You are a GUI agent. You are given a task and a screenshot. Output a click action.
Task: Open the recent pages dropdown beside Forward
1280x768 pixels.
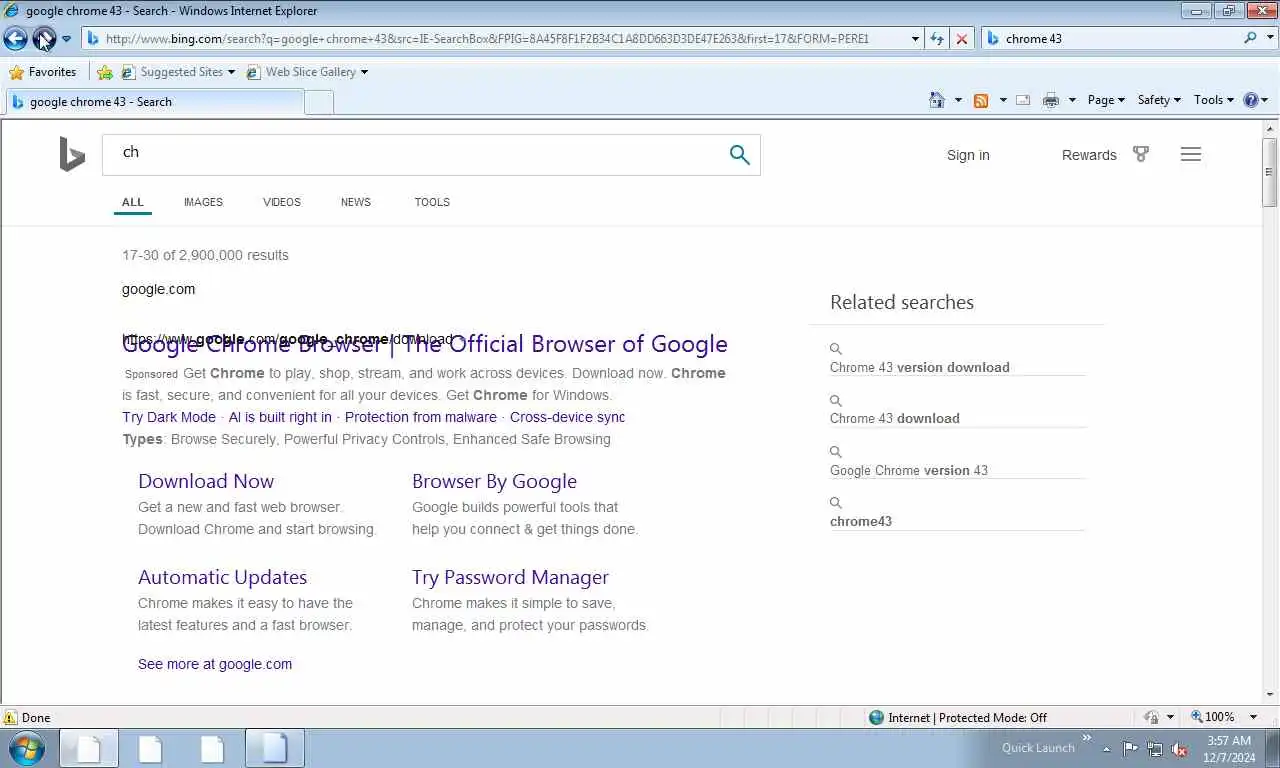click(66, 39)
